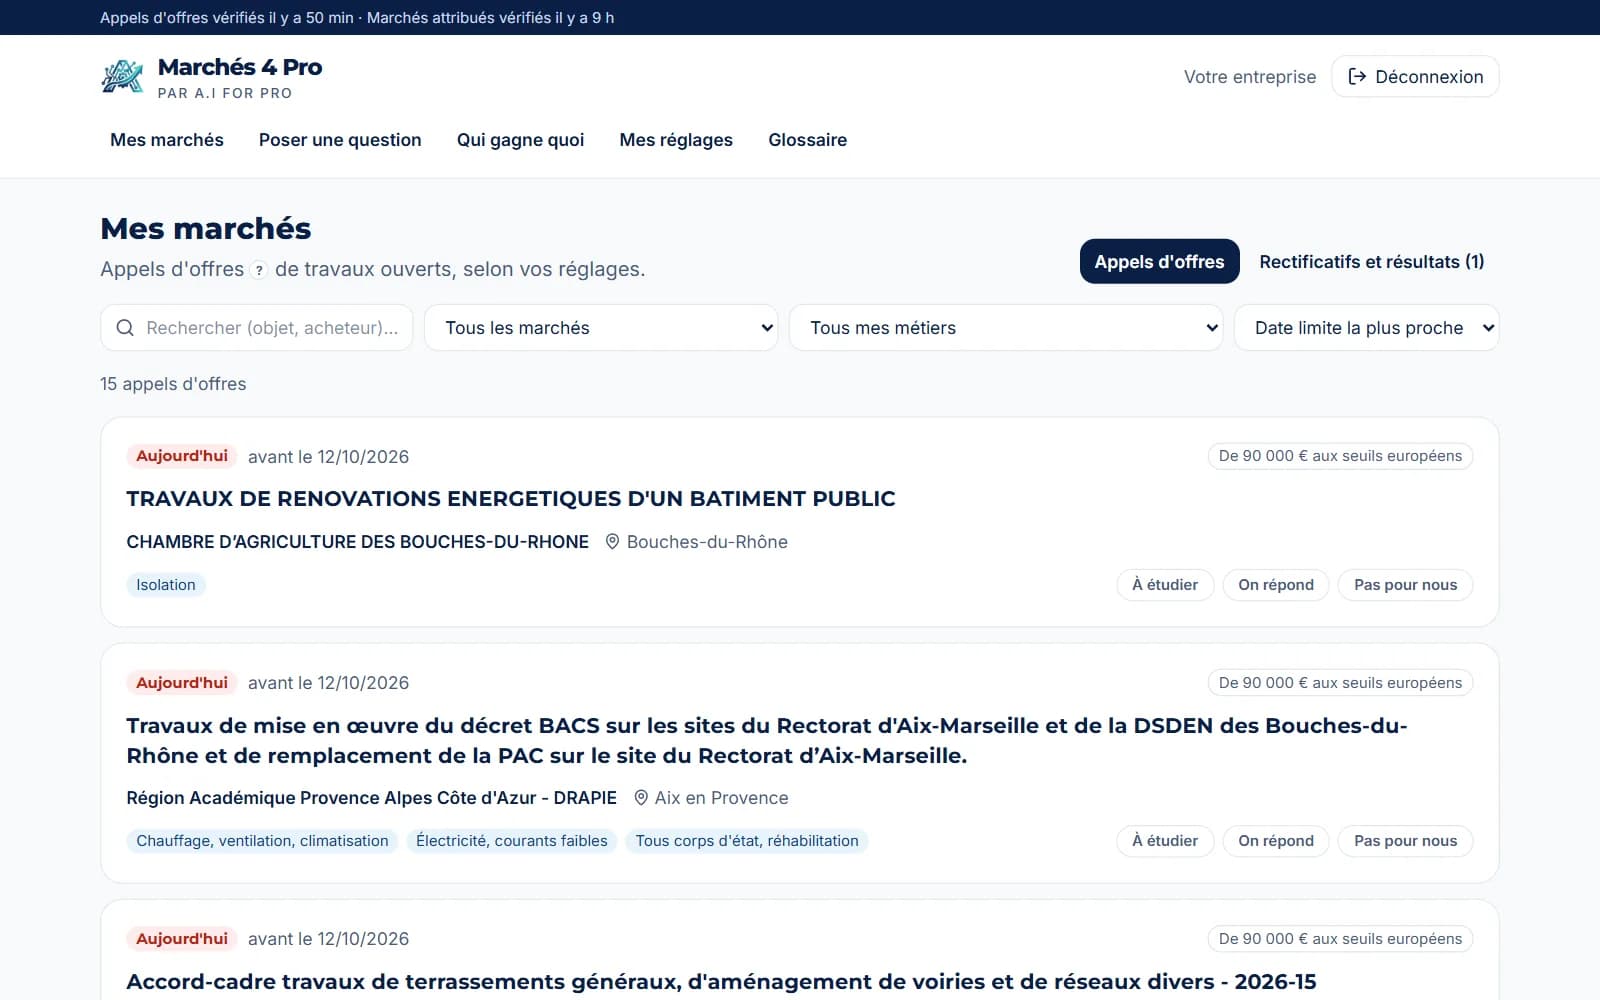The width and height of the screenshot is (1600, 1000).
Task: Open the Date limite la plus proche sort dropdown
Action: (1366, 328)
